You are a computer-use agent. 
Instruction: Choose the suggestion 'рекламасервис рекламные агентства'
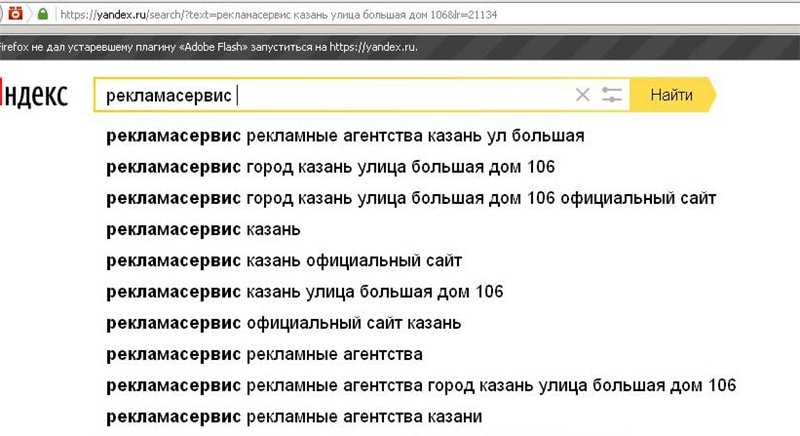pos(264,354)
